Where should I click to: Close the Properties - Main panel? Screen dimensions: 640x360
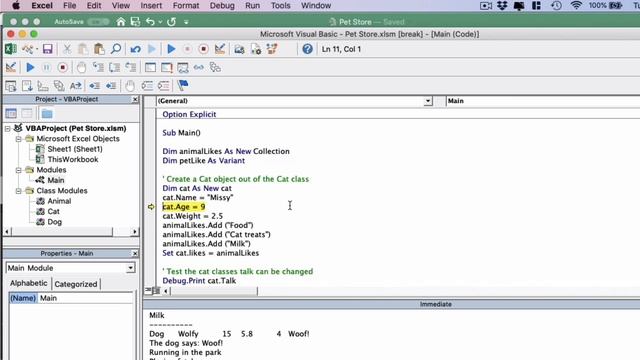click(x=135, y=253)
